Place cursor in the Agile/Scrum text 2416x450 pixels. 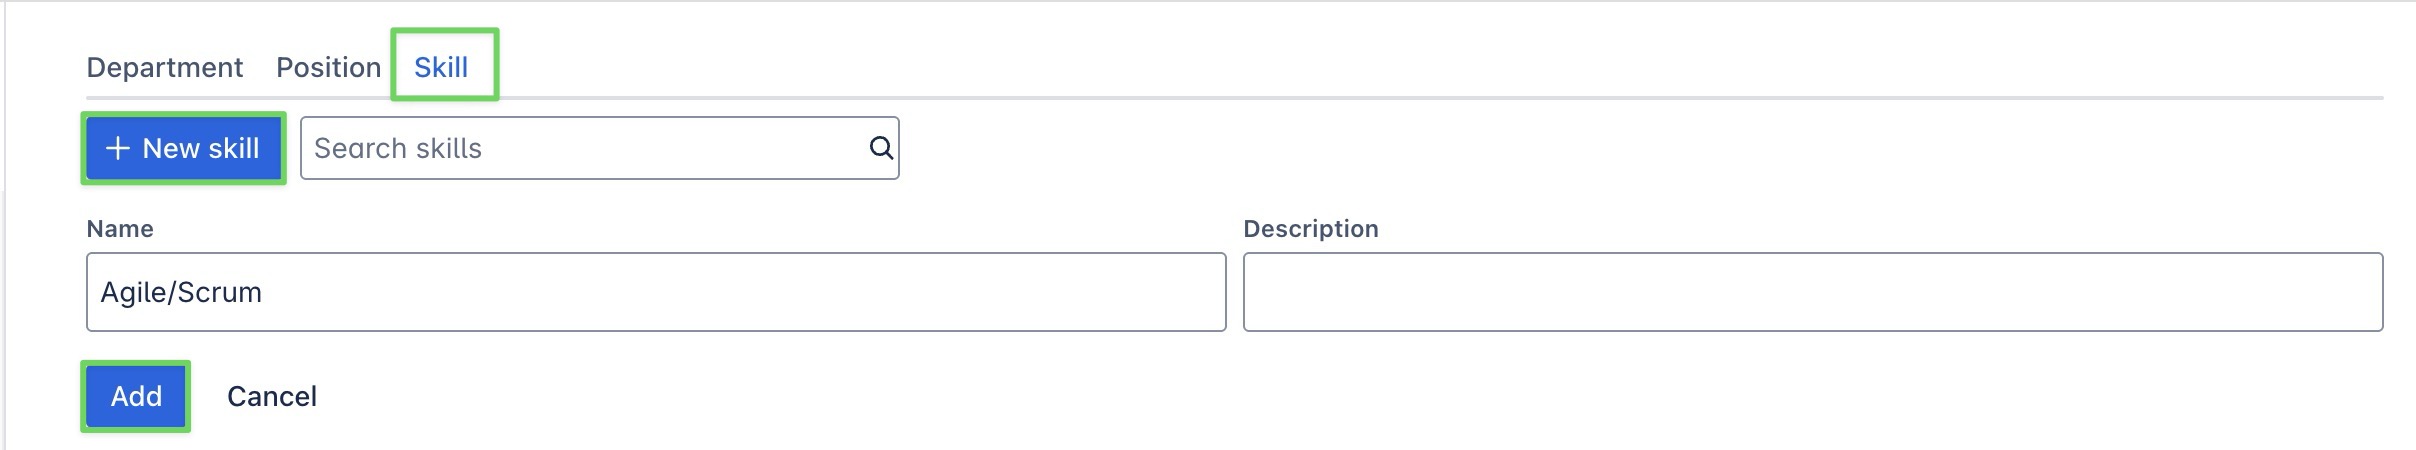click(x=181, y=292)
